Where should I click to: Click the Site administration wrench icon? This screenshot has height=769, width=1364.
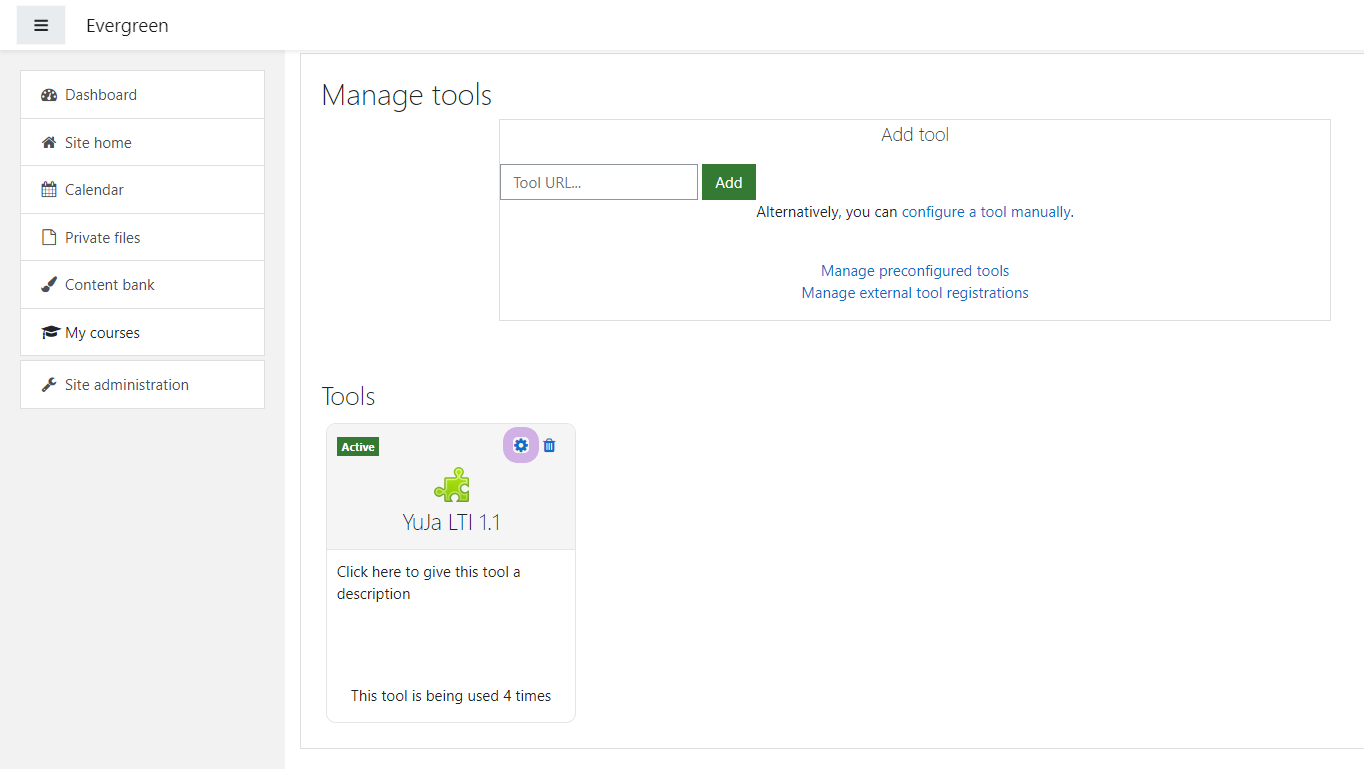click(49, 384)
